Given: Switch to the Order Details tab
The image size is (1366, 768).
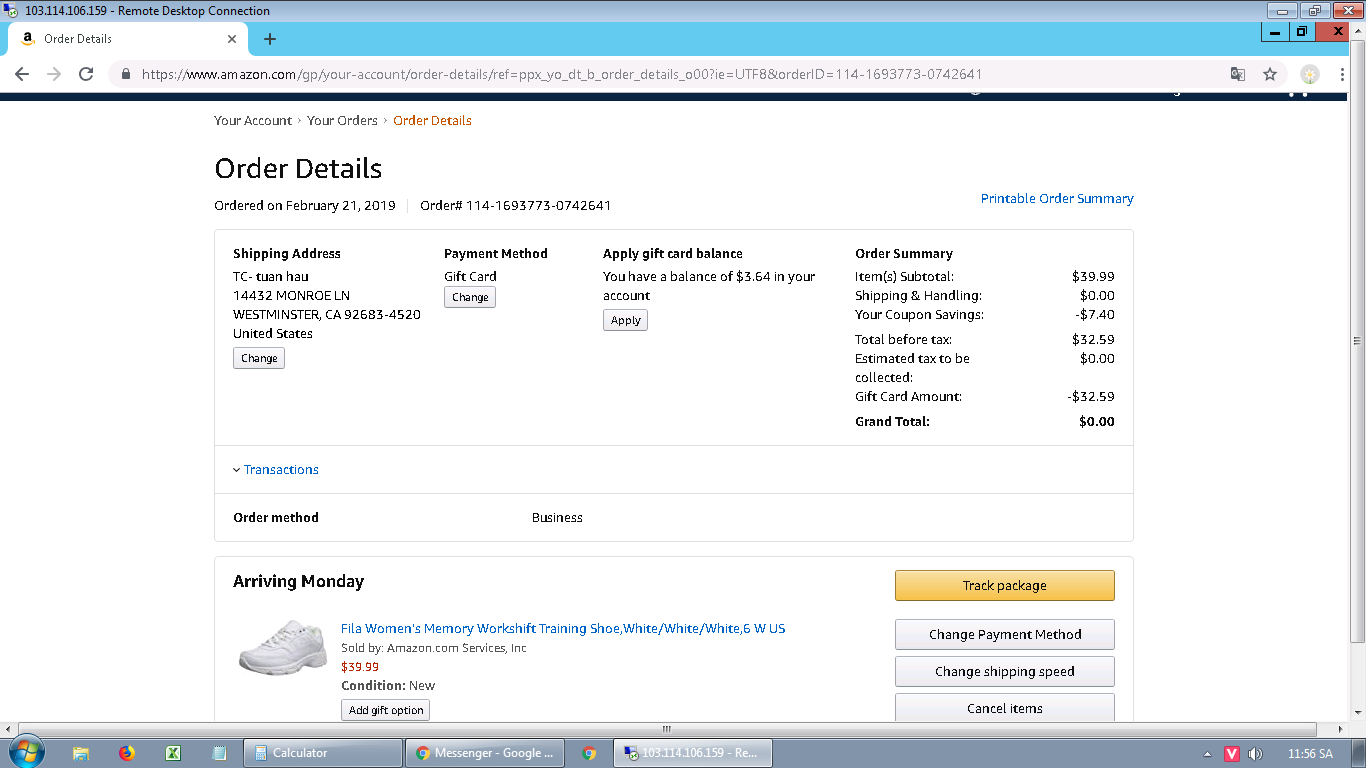Looking at the screenshot, I should coord(120,39).
